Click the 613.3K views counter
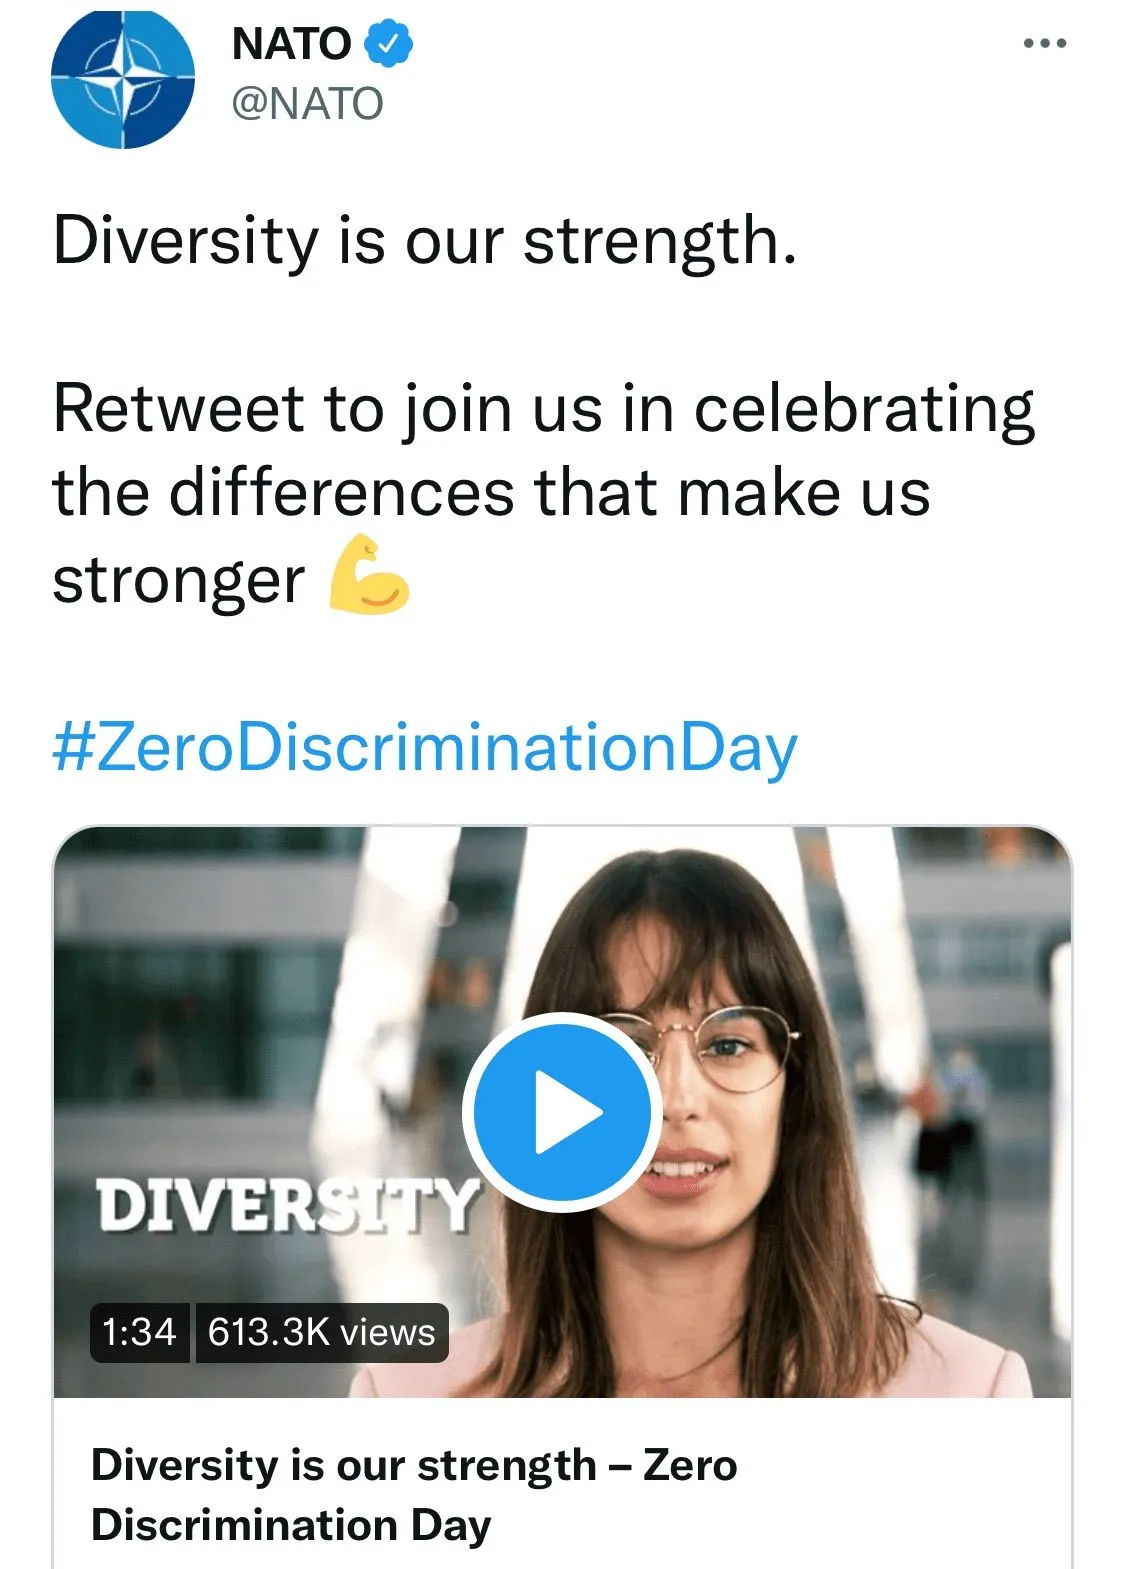1125x1569 pixels. [321, 1332]
